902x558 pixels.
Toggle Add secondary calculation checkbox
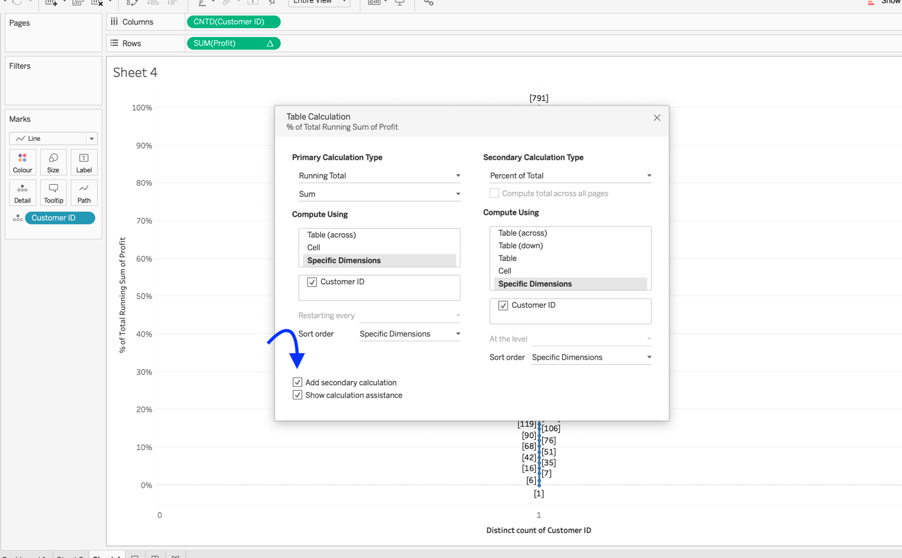point(297,382)
